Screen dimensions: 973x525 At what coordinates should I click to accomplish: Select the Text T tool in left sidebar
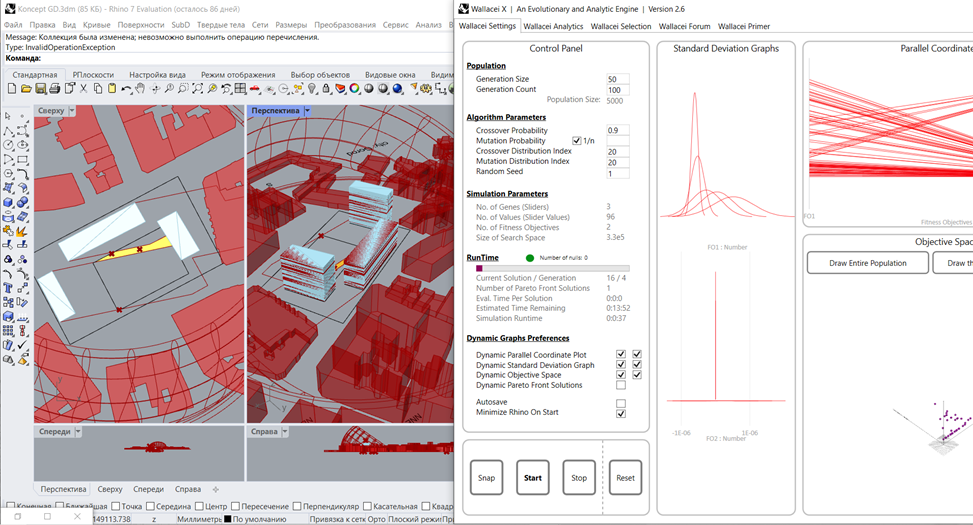point(7,288)
